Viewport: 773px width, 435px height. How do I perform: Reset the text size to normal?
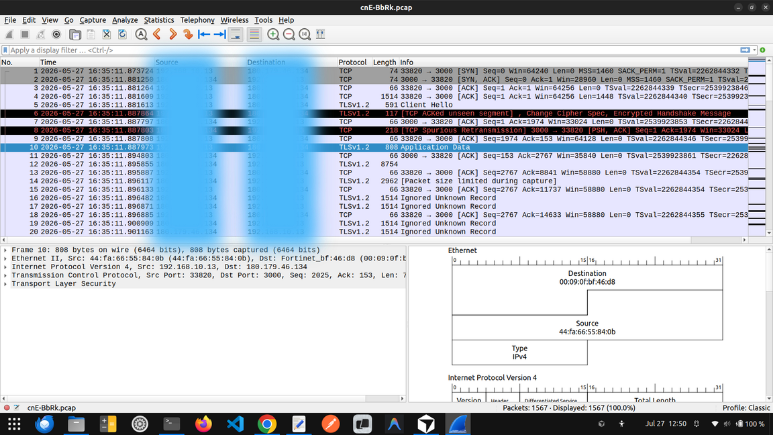click(x=305, y=34)
